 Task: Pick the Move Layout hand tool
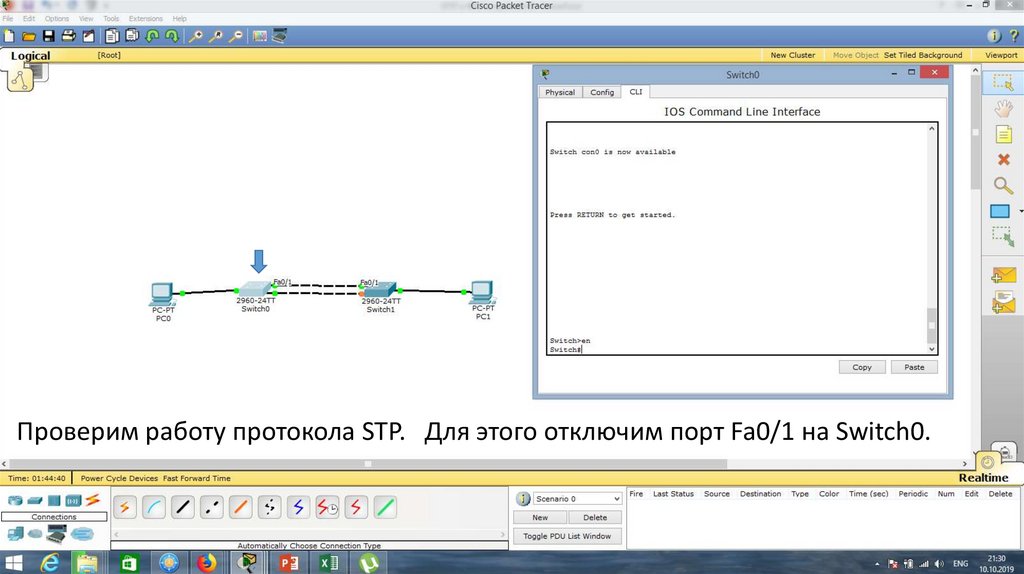click(x=1003, y=108)
